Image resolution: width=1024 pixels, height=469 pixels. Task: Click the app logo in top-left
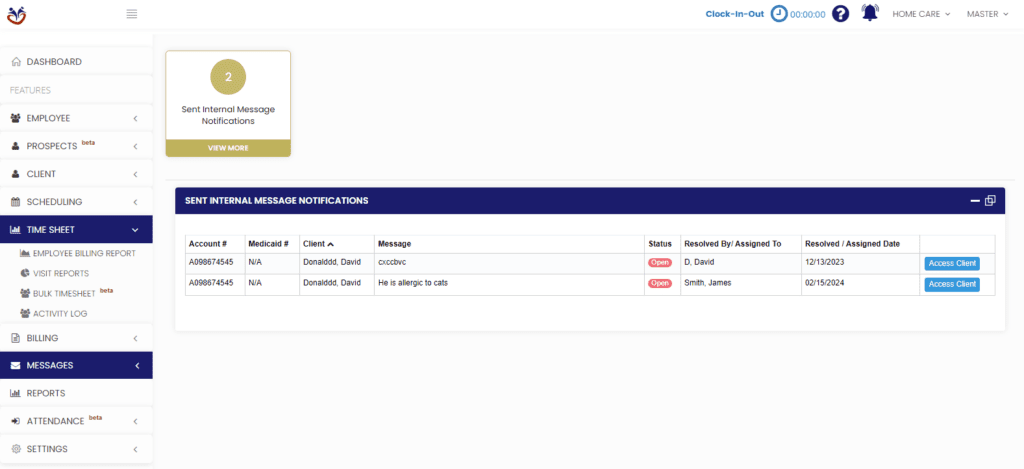coord(16,14)
